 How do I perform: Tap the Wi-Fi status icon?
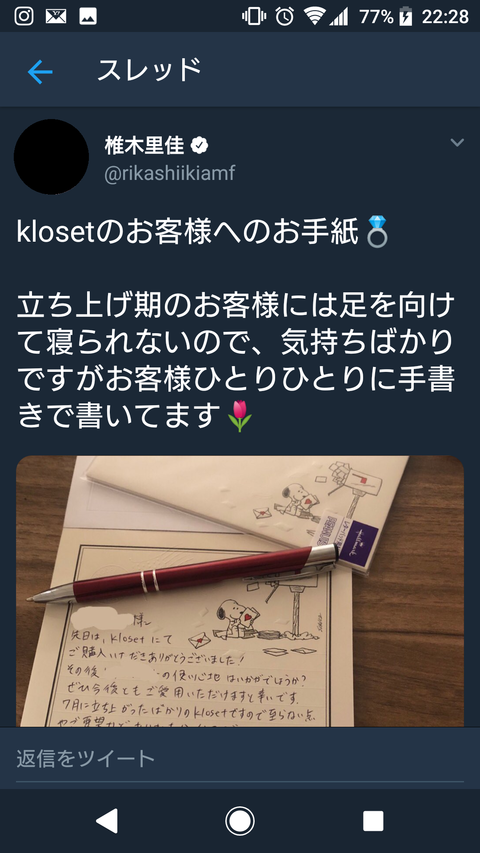[x=315, y=16]
